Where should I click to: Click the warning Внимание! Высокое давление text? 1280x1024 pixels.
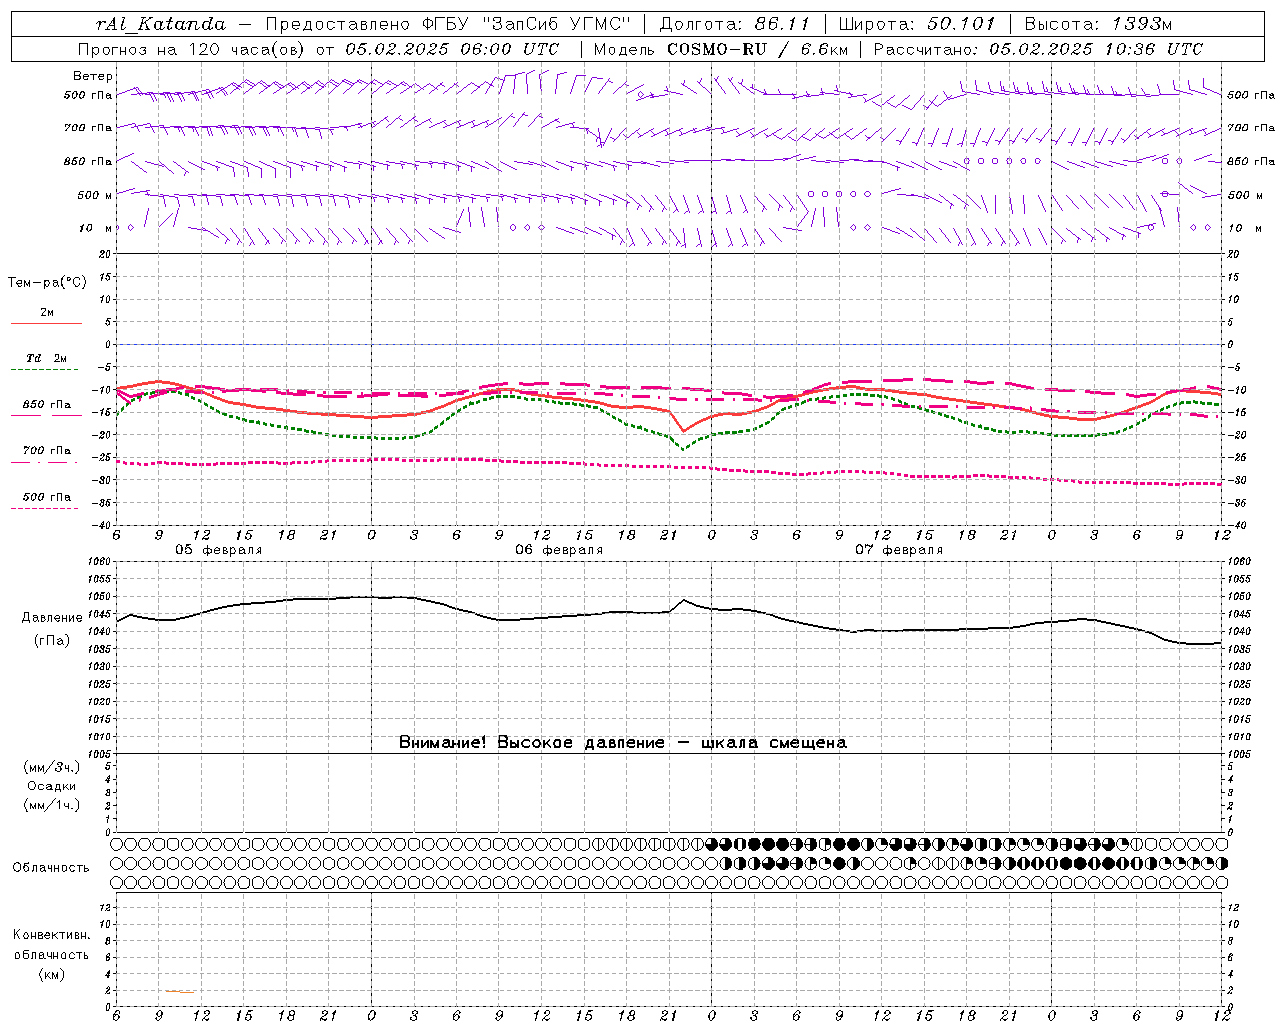pos(623,743)
